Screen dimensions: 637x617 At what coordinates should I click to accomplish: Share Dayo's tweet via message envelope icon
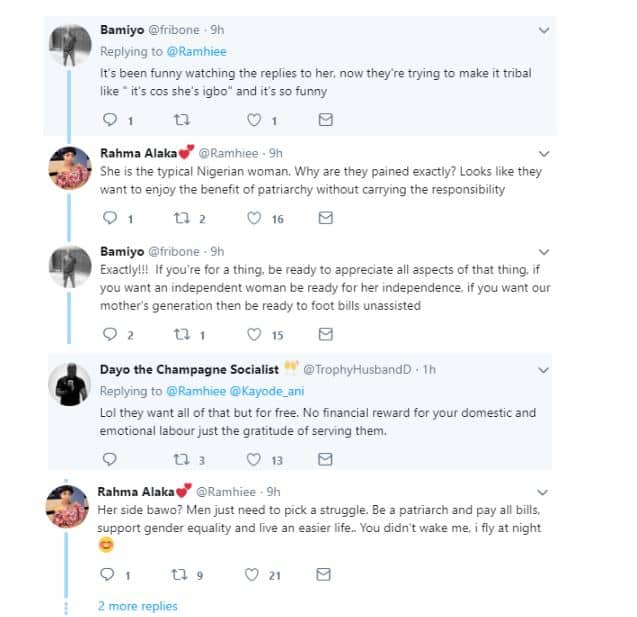[x=325, y=459]
